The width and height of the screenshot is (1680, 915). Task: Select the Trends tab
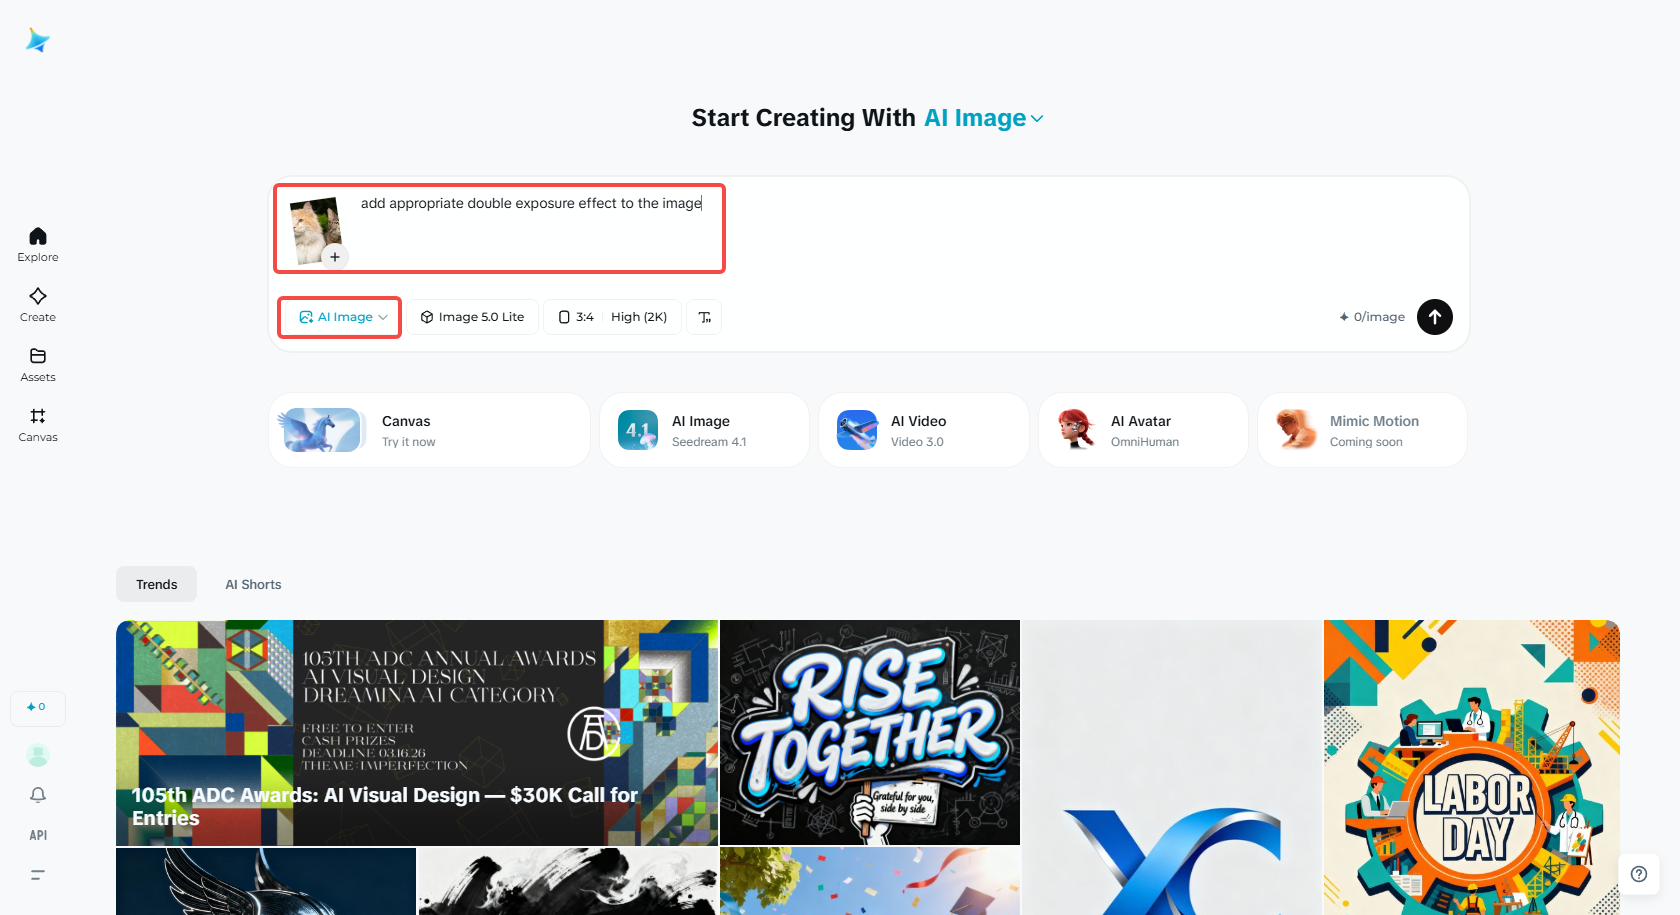[x=156, y=584]
